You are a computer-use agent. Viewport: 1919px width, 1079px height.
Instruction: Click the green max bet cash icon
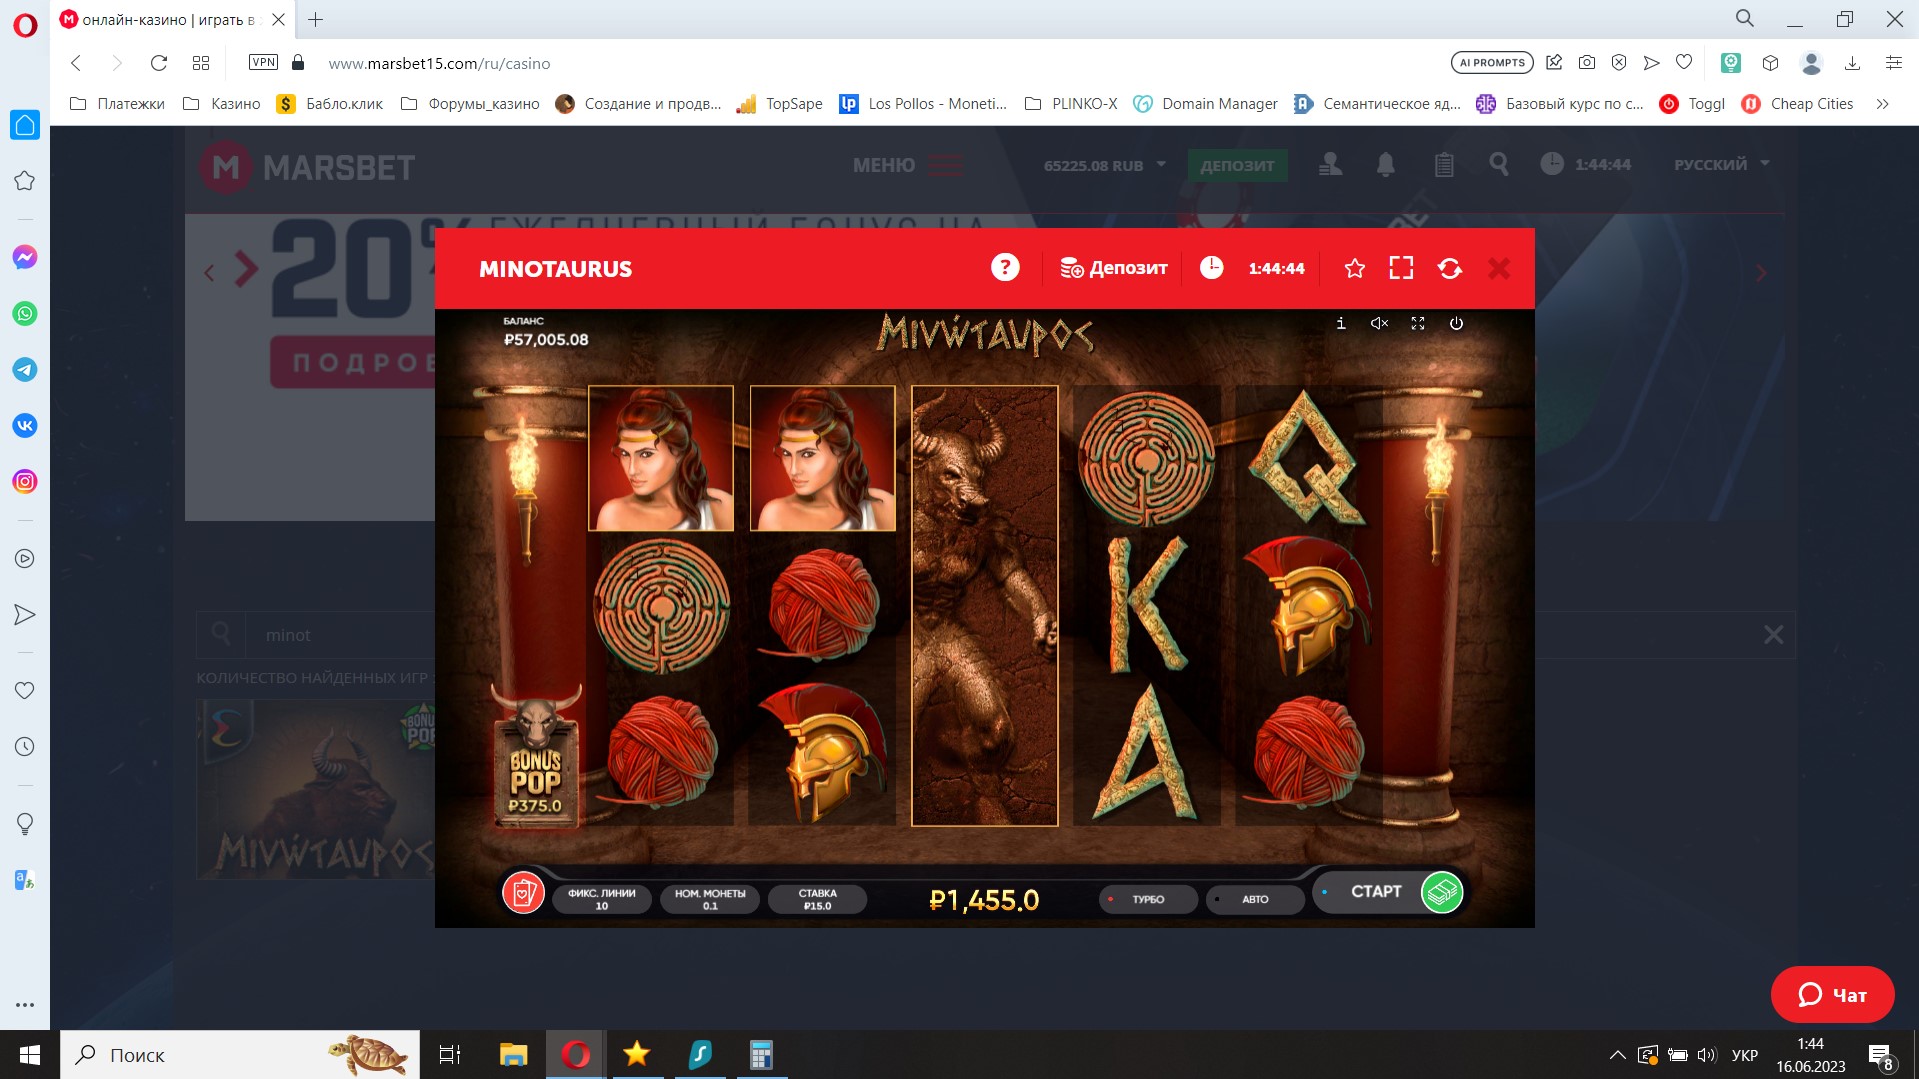tap(1442, 892)
